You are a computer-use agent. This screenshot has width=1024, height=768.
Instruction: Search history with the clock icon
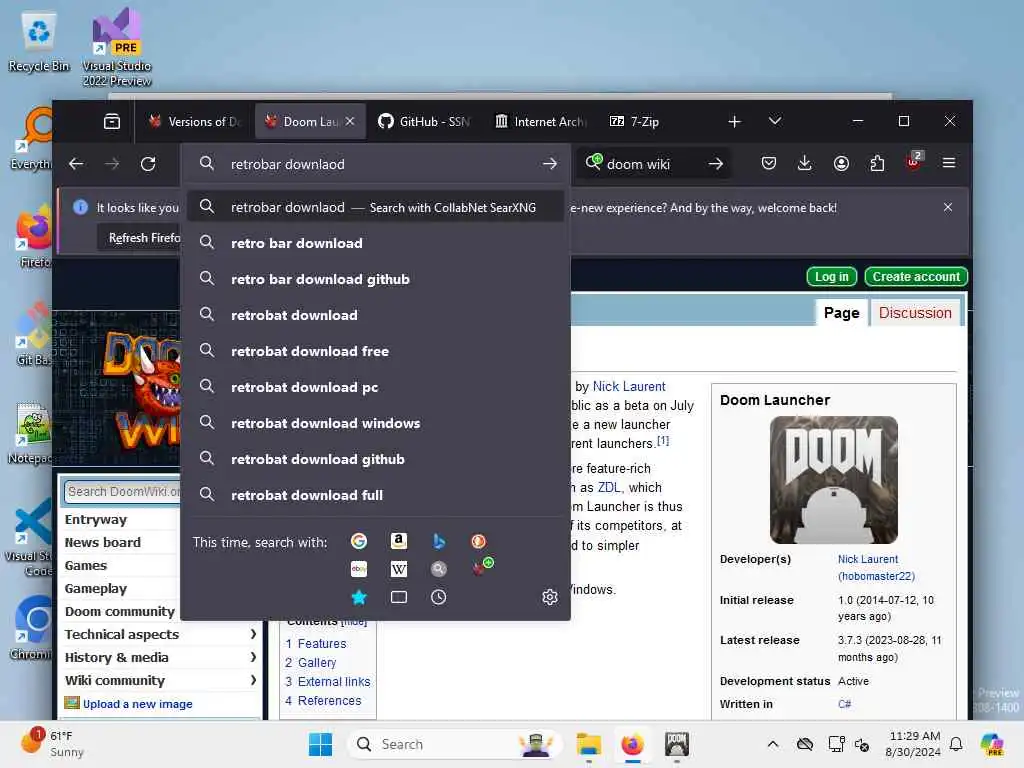point(439,597)
